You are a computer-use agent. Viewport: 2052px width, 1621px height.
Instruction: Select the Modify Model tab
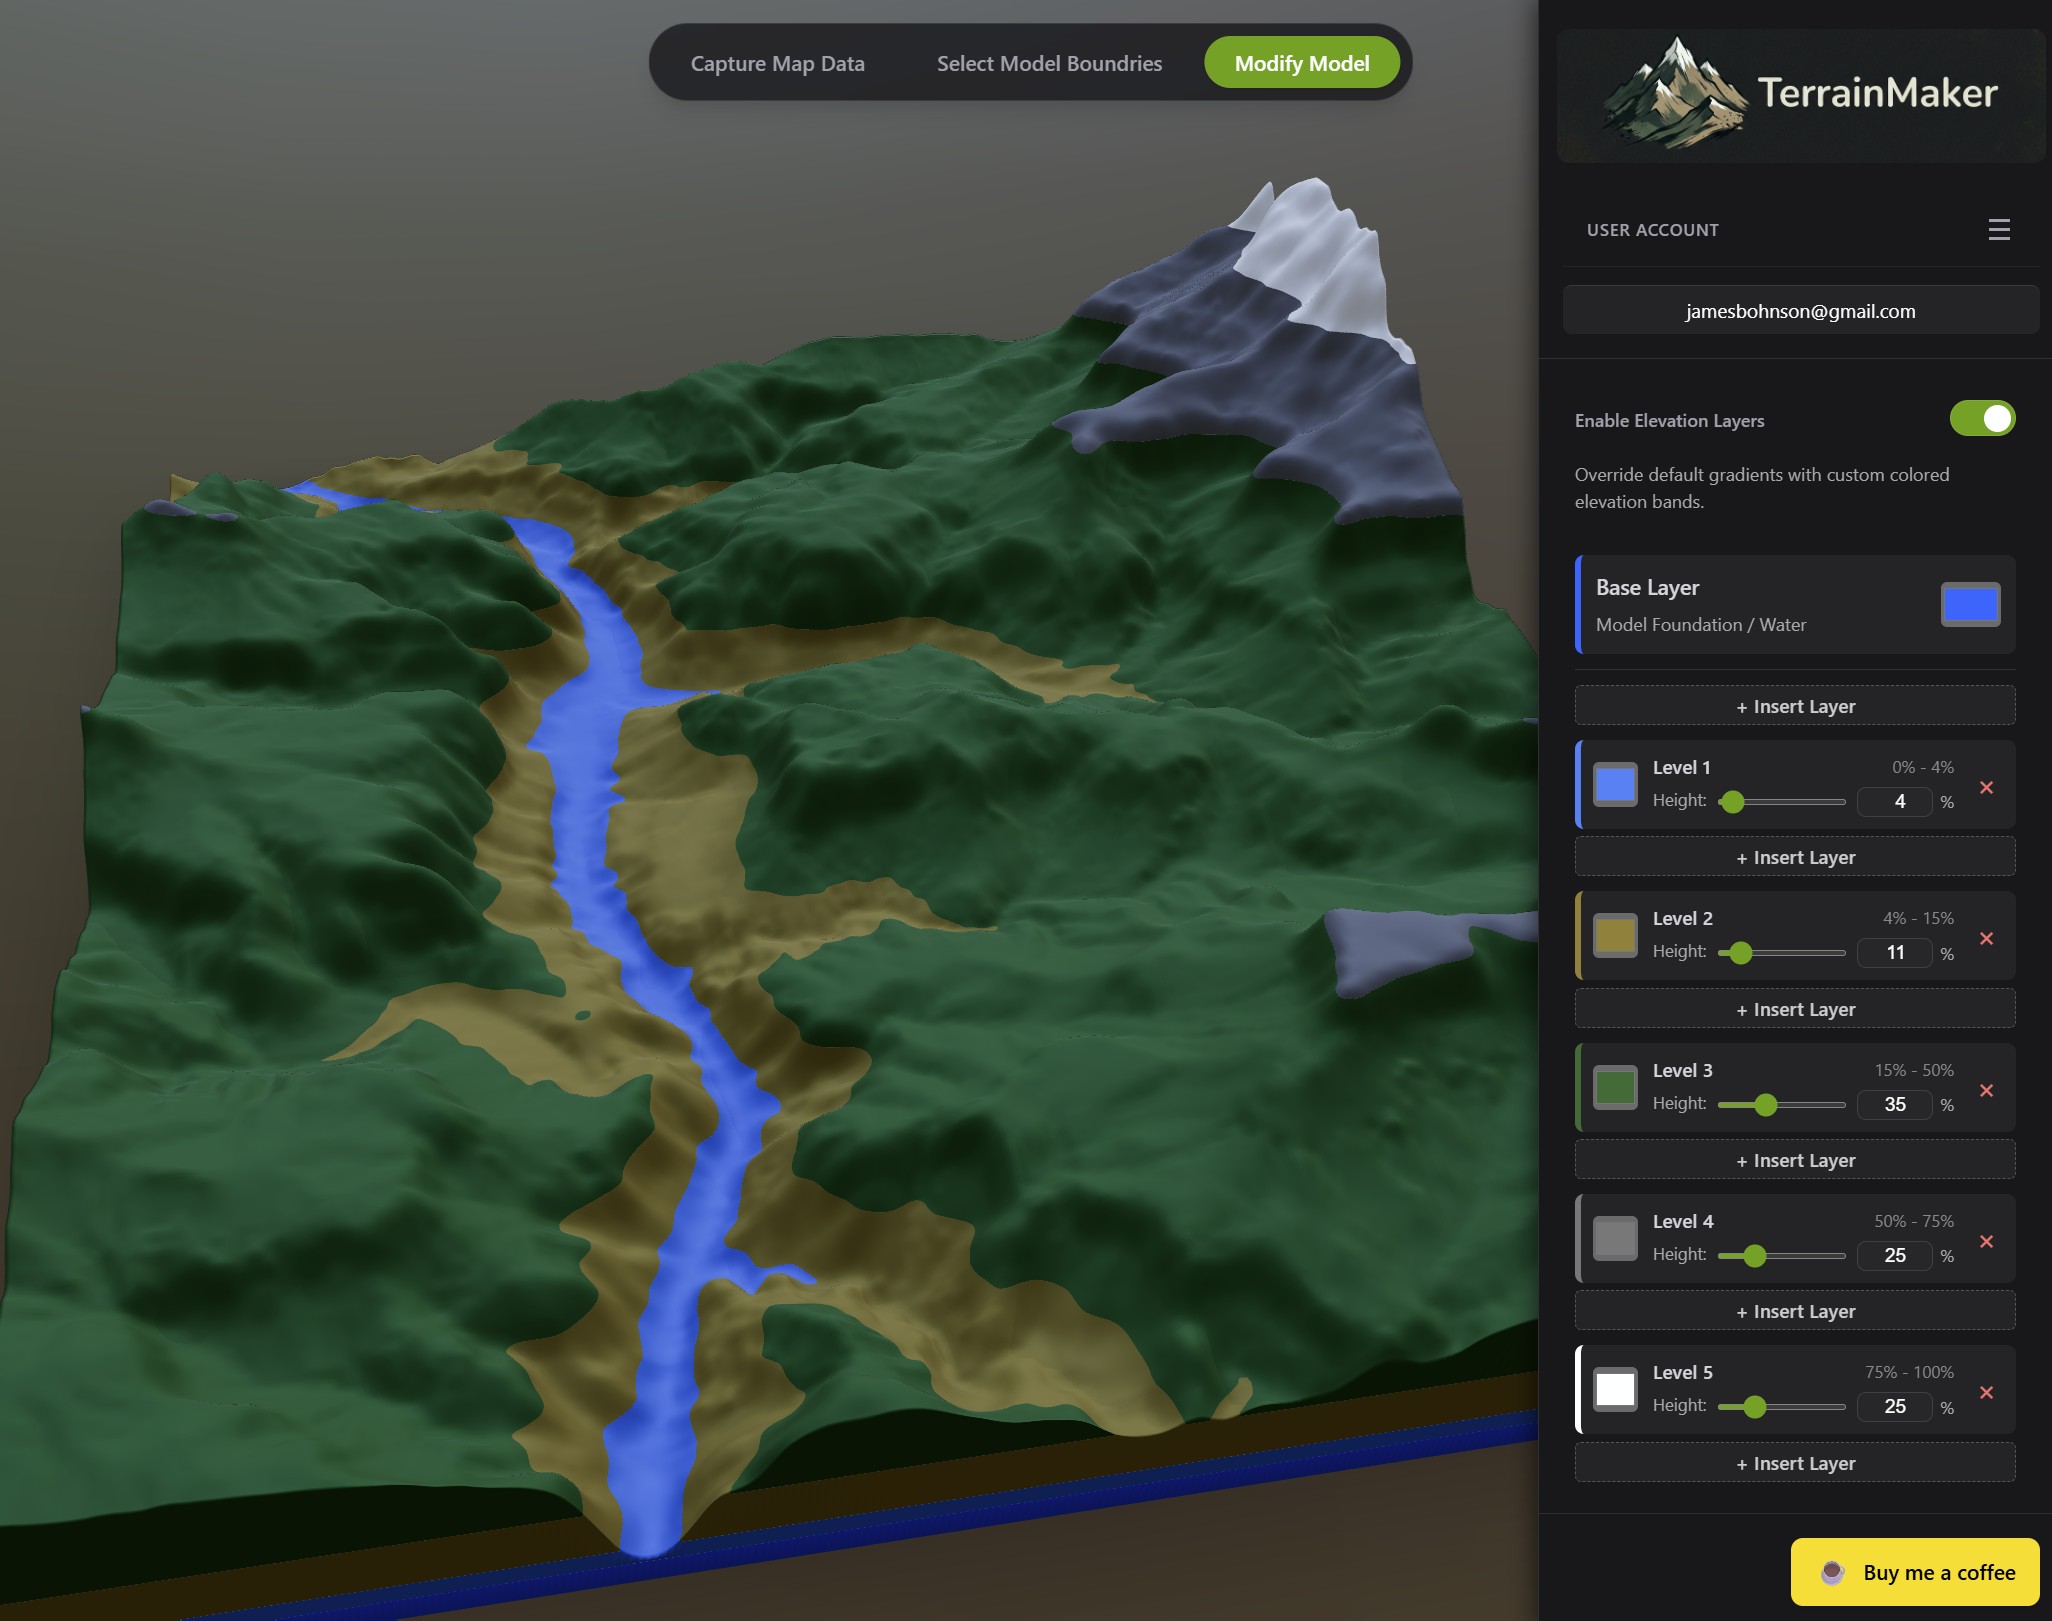click(1301, 63)
